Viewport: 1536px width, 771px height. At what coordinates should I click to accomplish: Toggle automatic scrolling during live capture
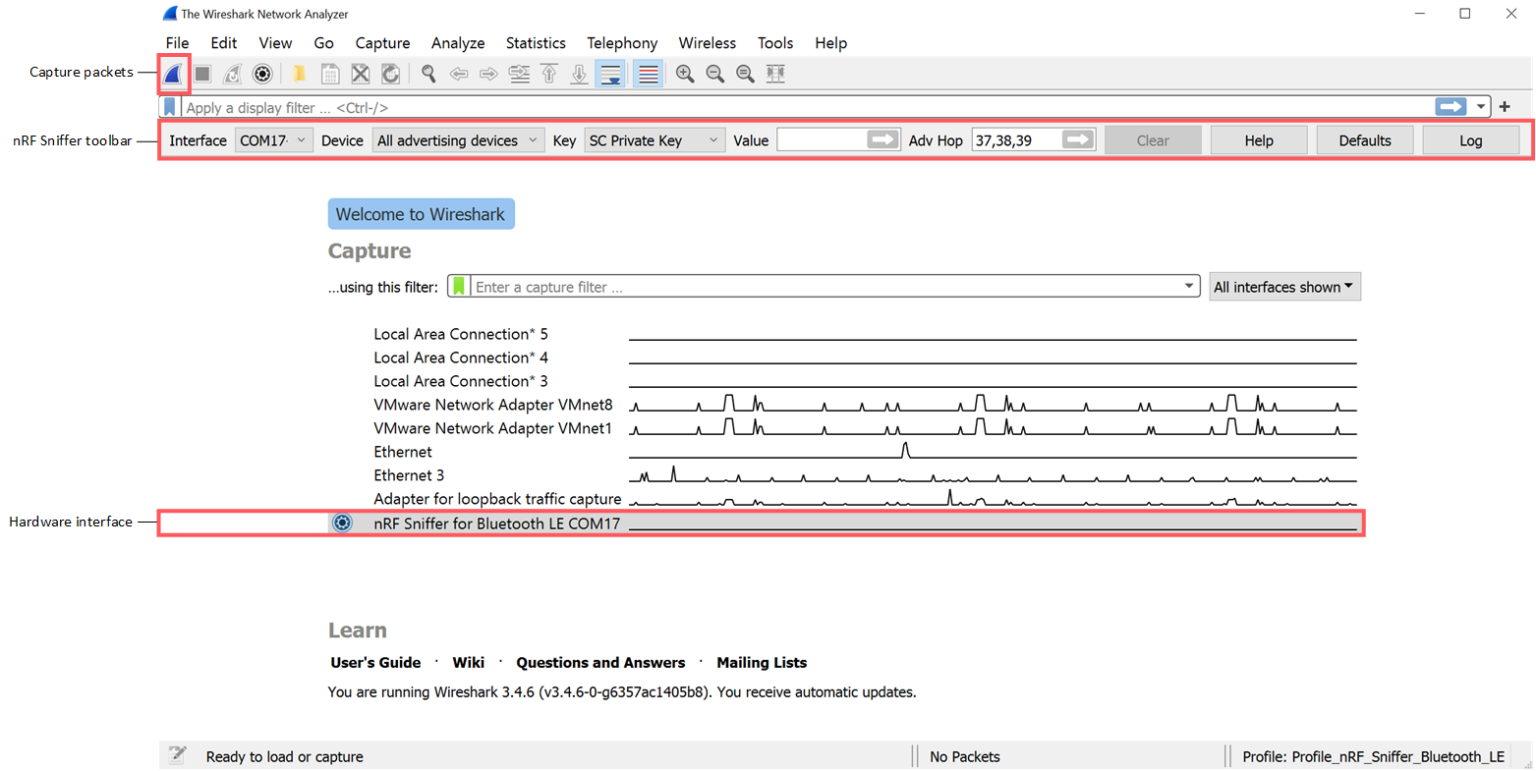point(610,73)
